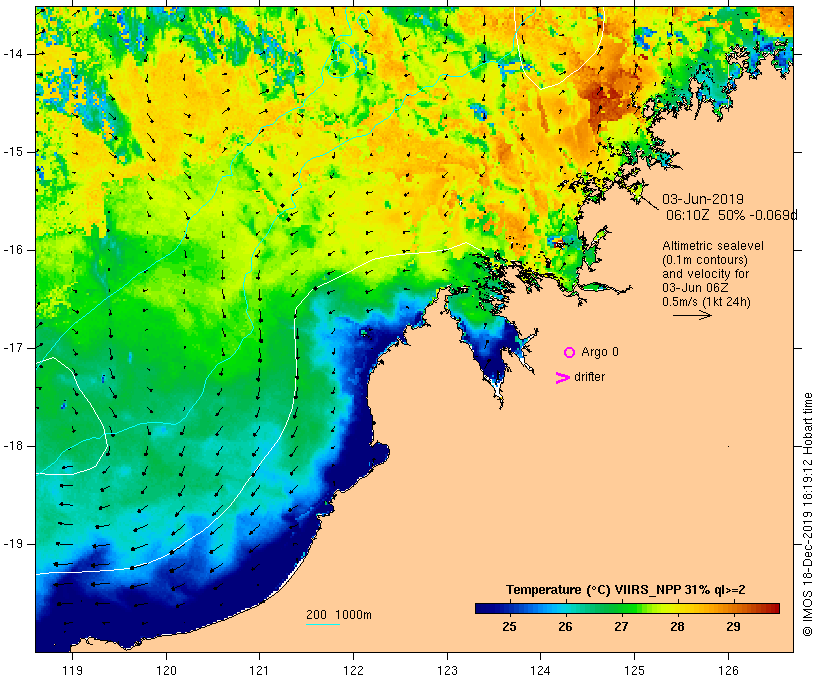Click the -14 latitude axis label
The image size is (820, 680).
[13, 54]
